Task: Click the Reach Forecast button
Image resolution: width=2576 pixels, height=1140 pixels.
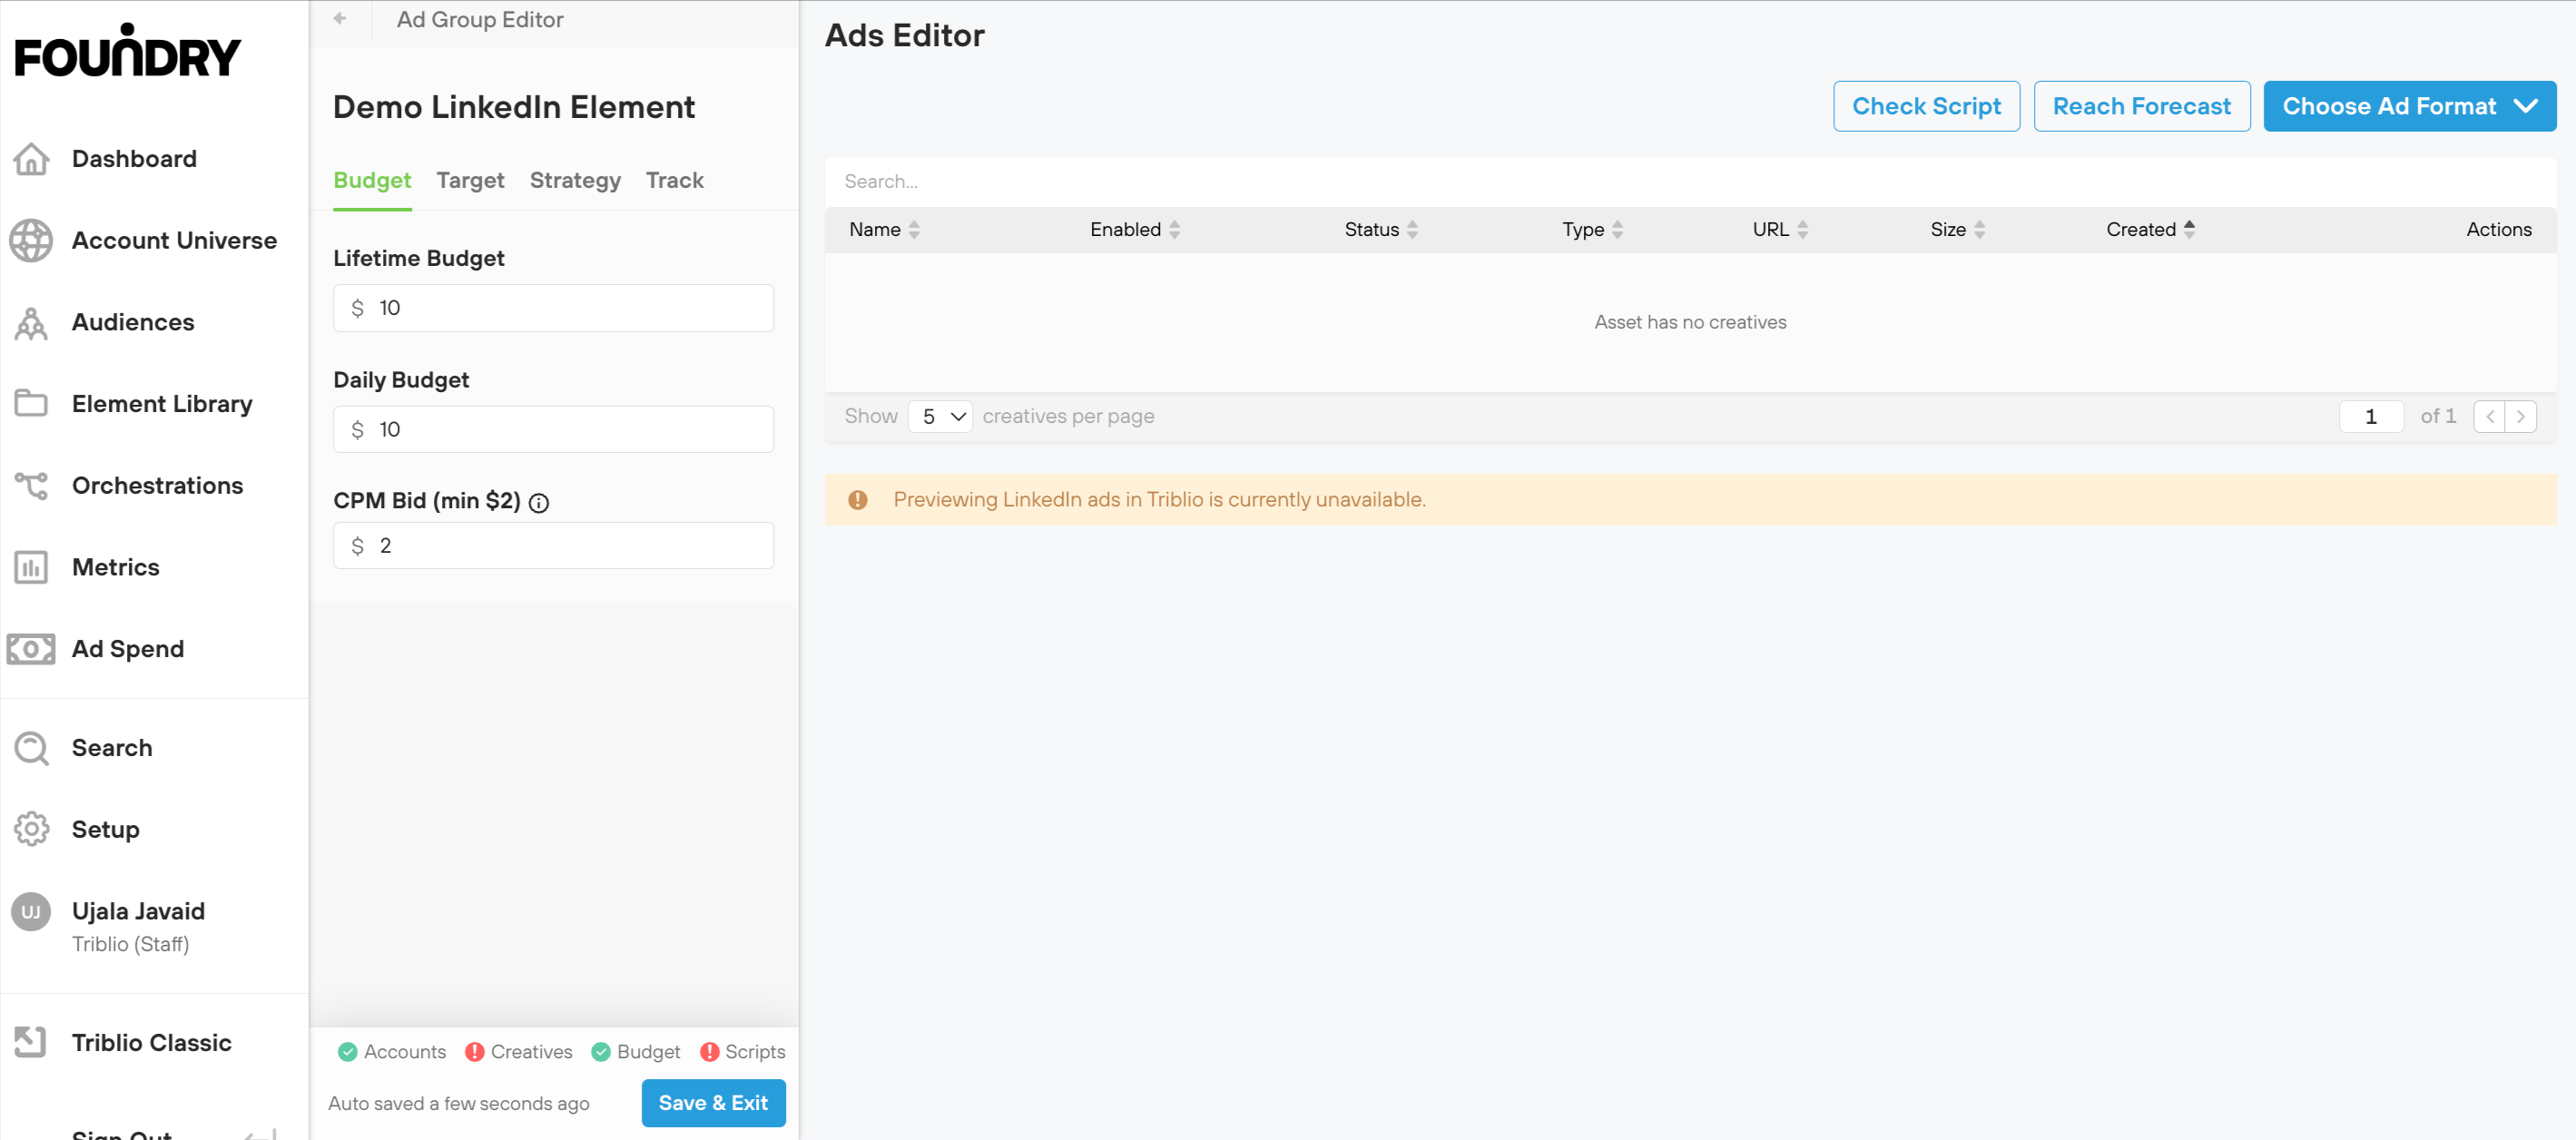Action: click(x=2141, y=107)
